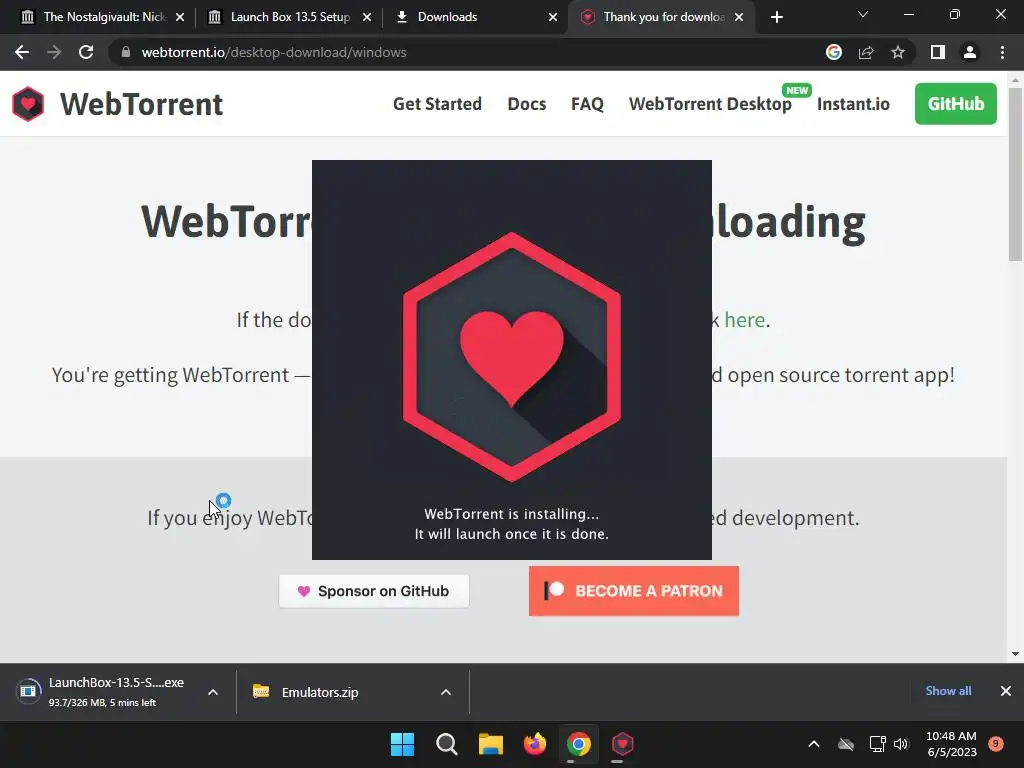1024x768 pixels.
Task: Open taskbar Search
Action: [x=447, y=744]
